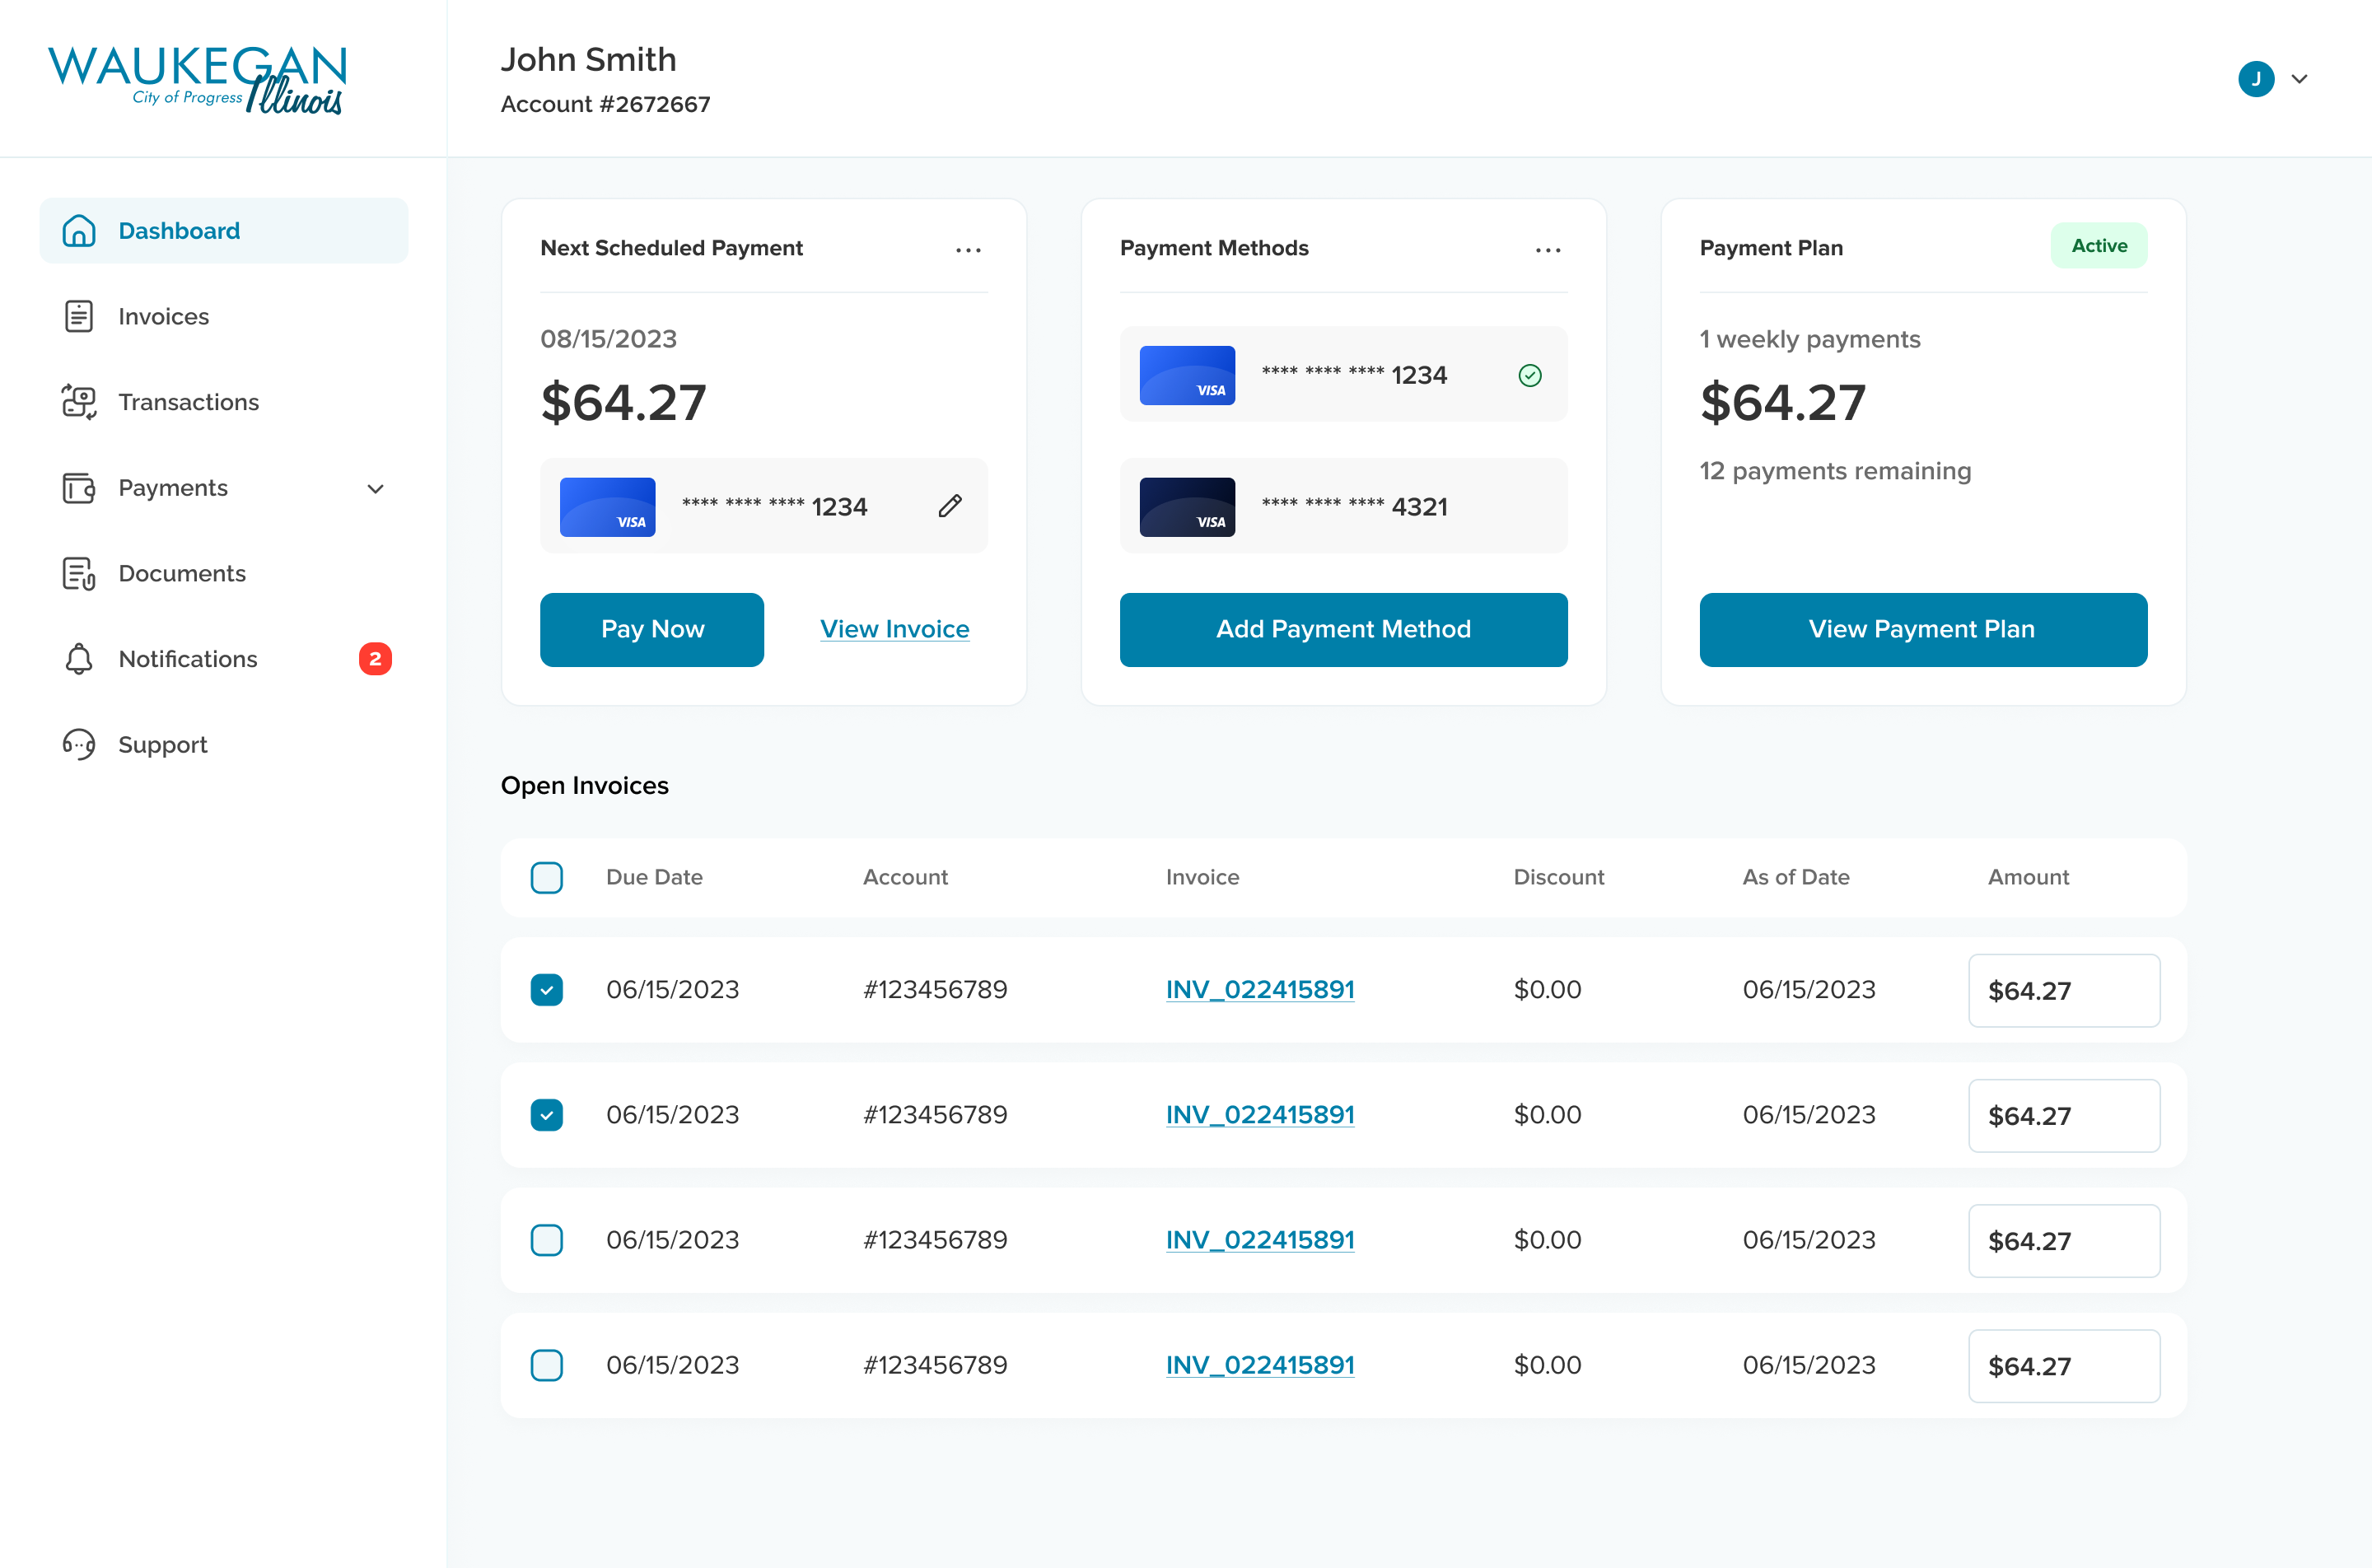Select the dark Visa card ending 4321
Image resolution: width=2372 pixels, height=1568 pixels.
tap(1342, 506)
